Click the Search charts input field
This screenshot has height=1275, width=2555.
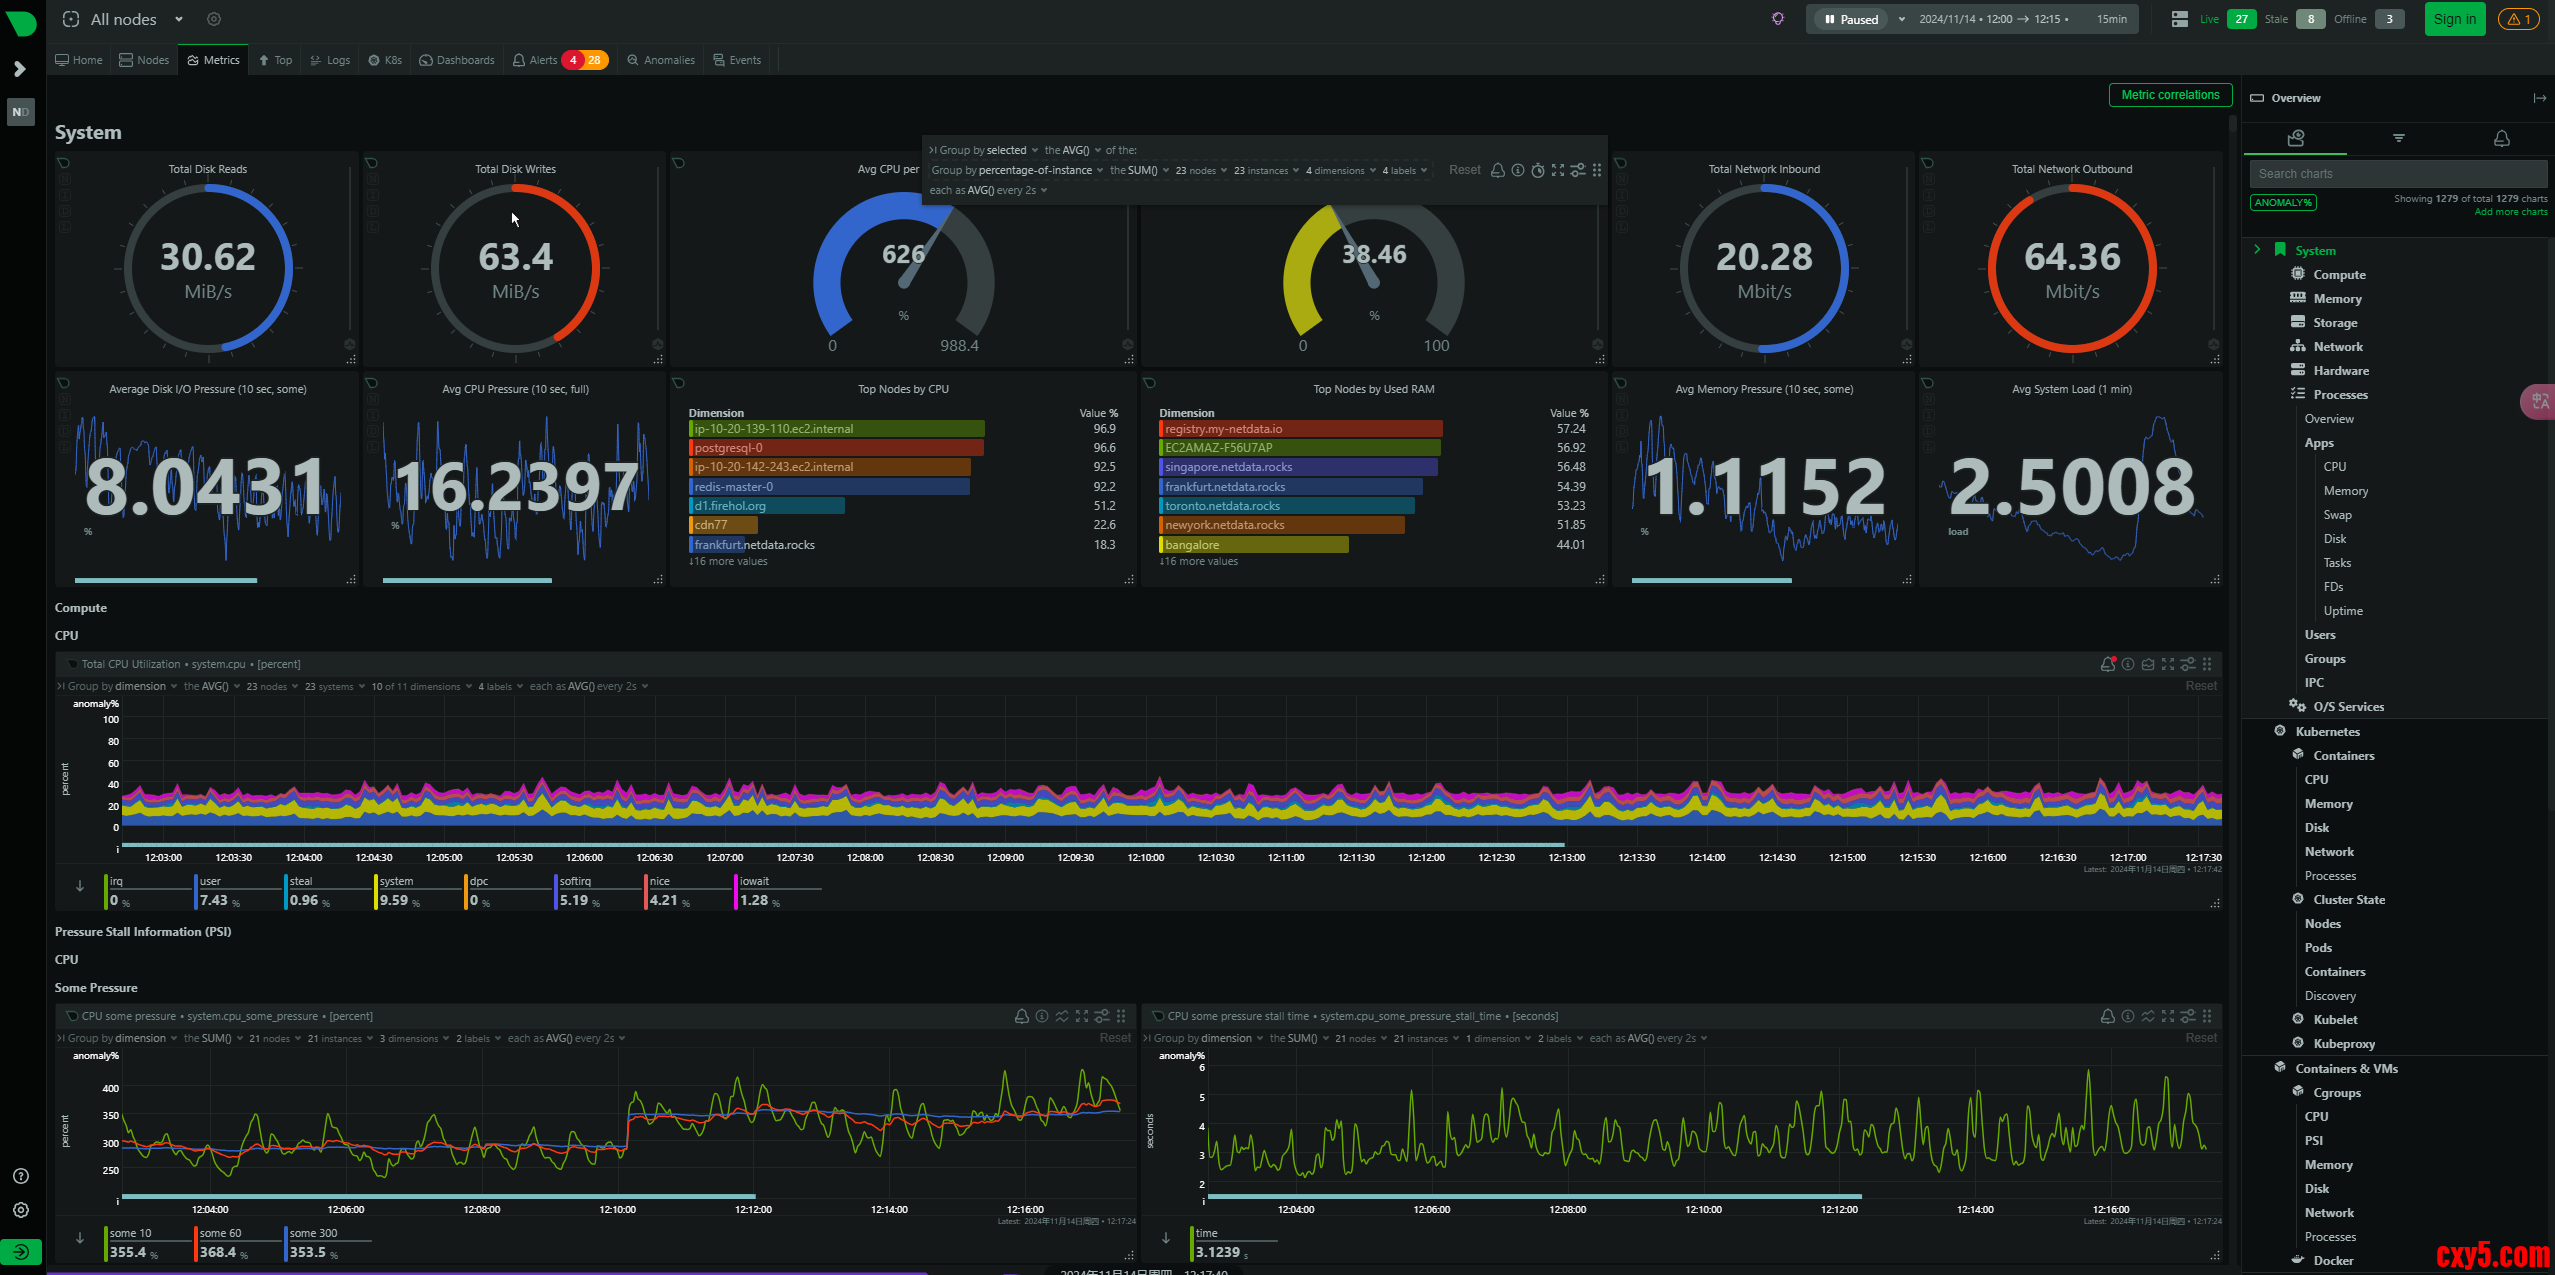(2397, 174)
